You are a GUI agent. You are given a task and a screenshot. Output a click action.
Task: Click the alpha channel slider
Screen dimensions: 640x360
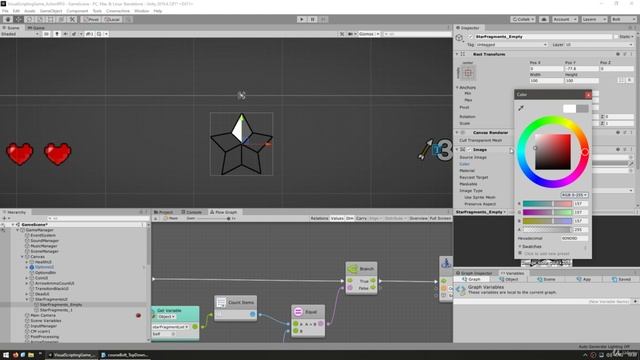tap(547, 230)
